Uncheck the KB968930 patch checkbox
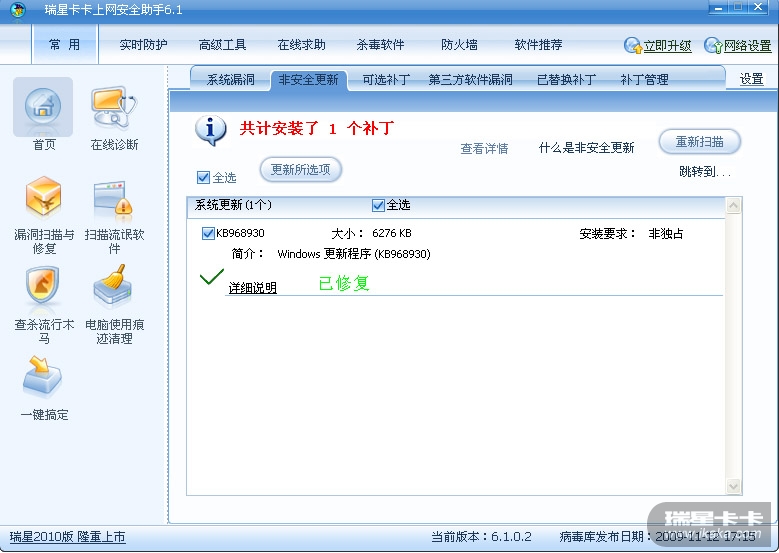The width and height of the screenshot is (779, 553). [208, 233]
